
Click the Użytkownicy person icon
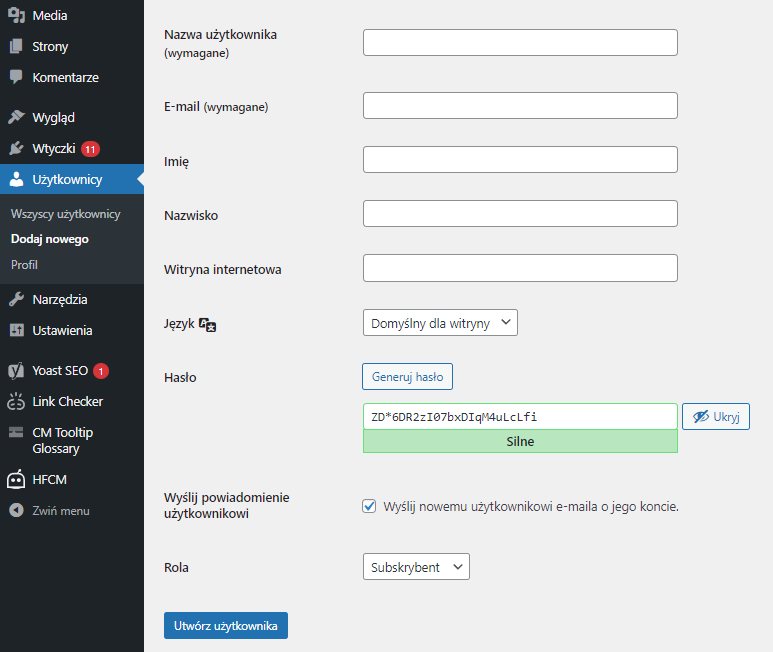pyautogui.click(x=16, y=179)
